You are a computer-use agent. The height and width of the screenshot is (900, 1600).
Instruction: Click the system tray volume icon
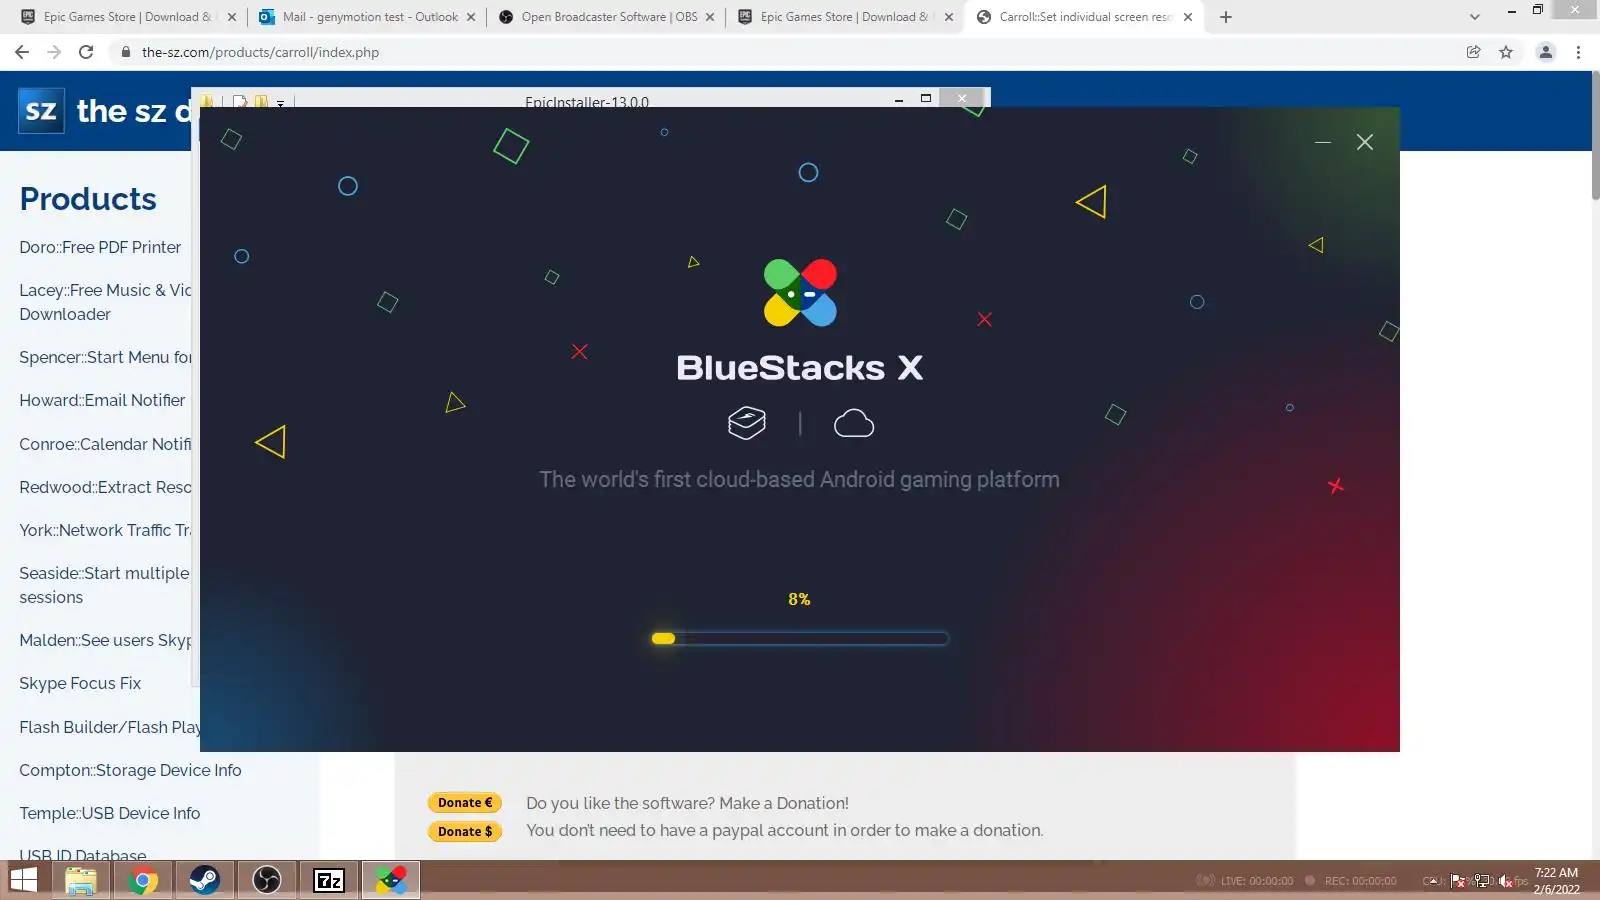point(1506,881)
